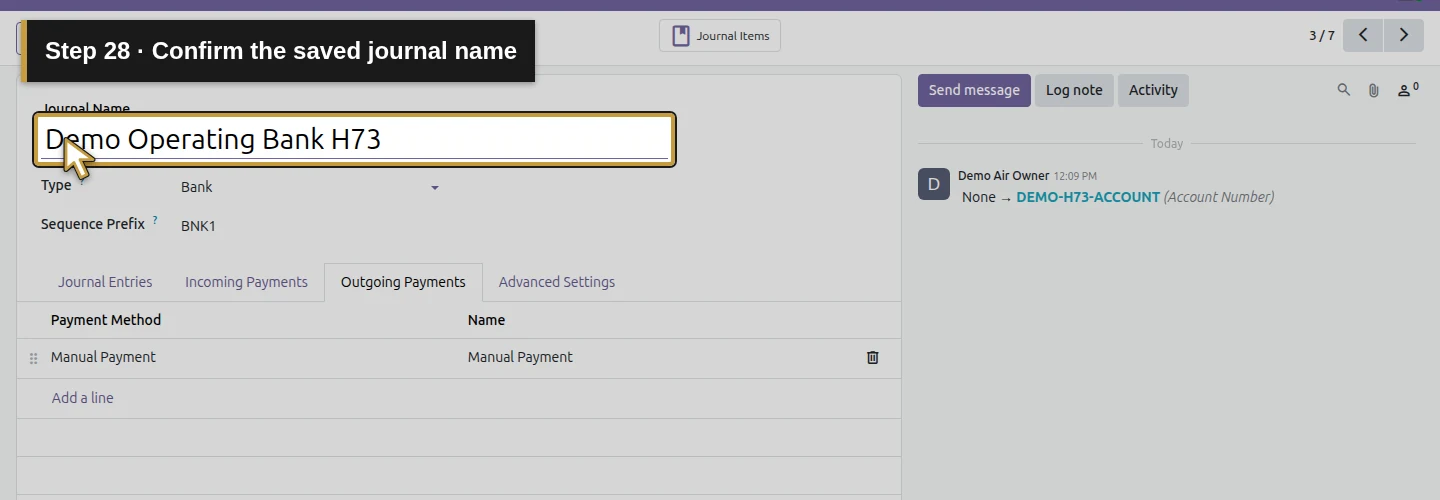Click the Demo Air Owner author name
This screenshot has height=500, width=1440.
click(x=1003, y=176)
